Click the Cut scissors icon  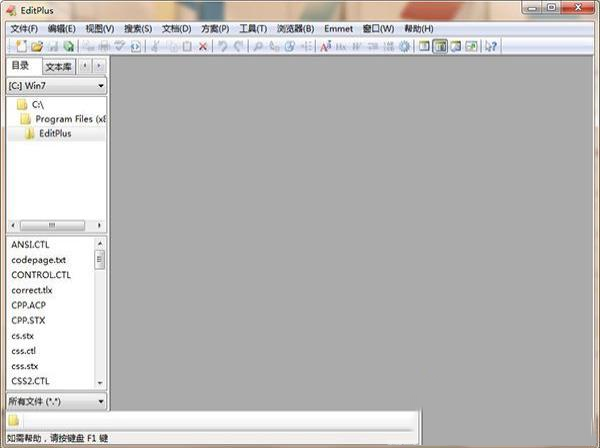point(155,46)
